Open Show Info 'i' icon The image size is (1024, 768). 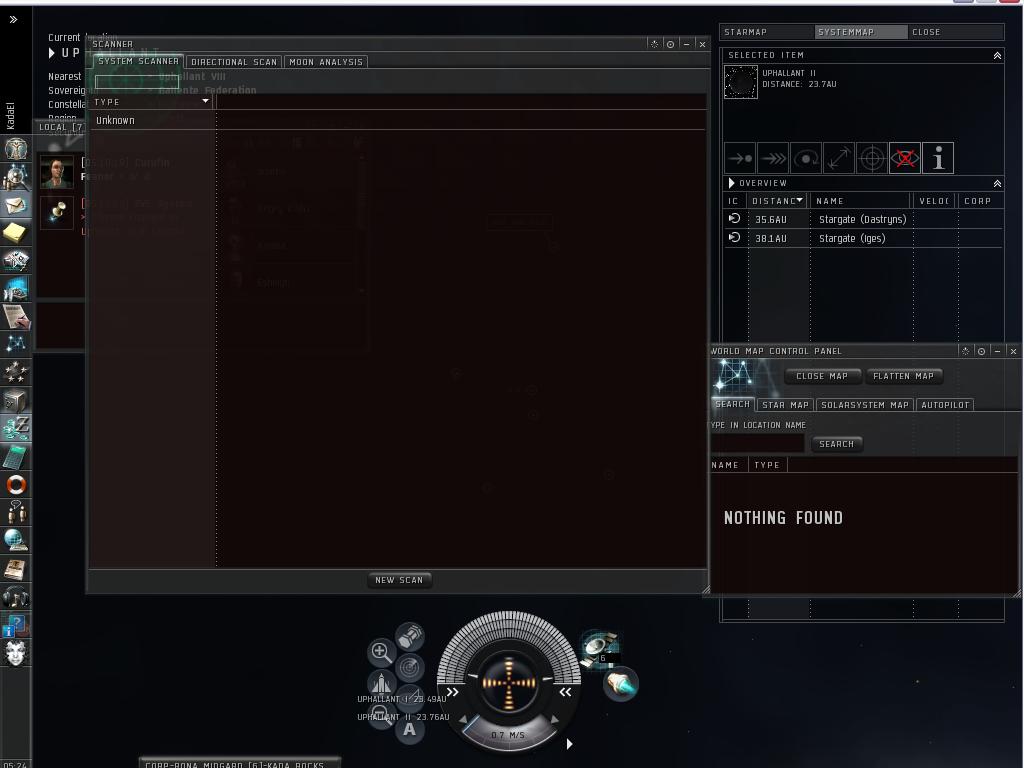(938, 158)
